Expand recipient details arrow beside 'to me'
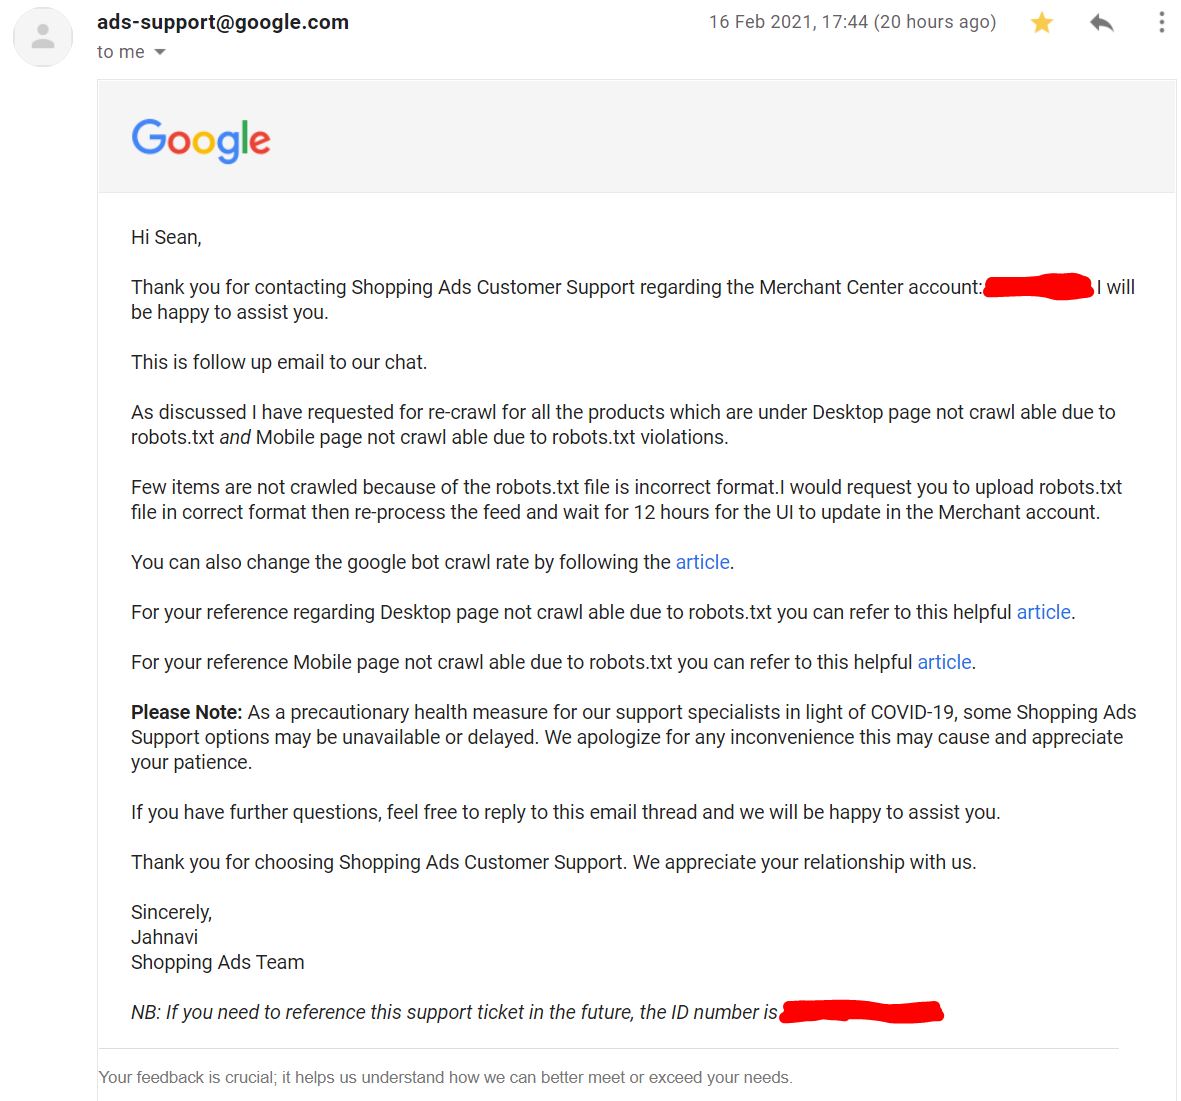This screenshot has height=1101, width=1181. coord(160,52)
